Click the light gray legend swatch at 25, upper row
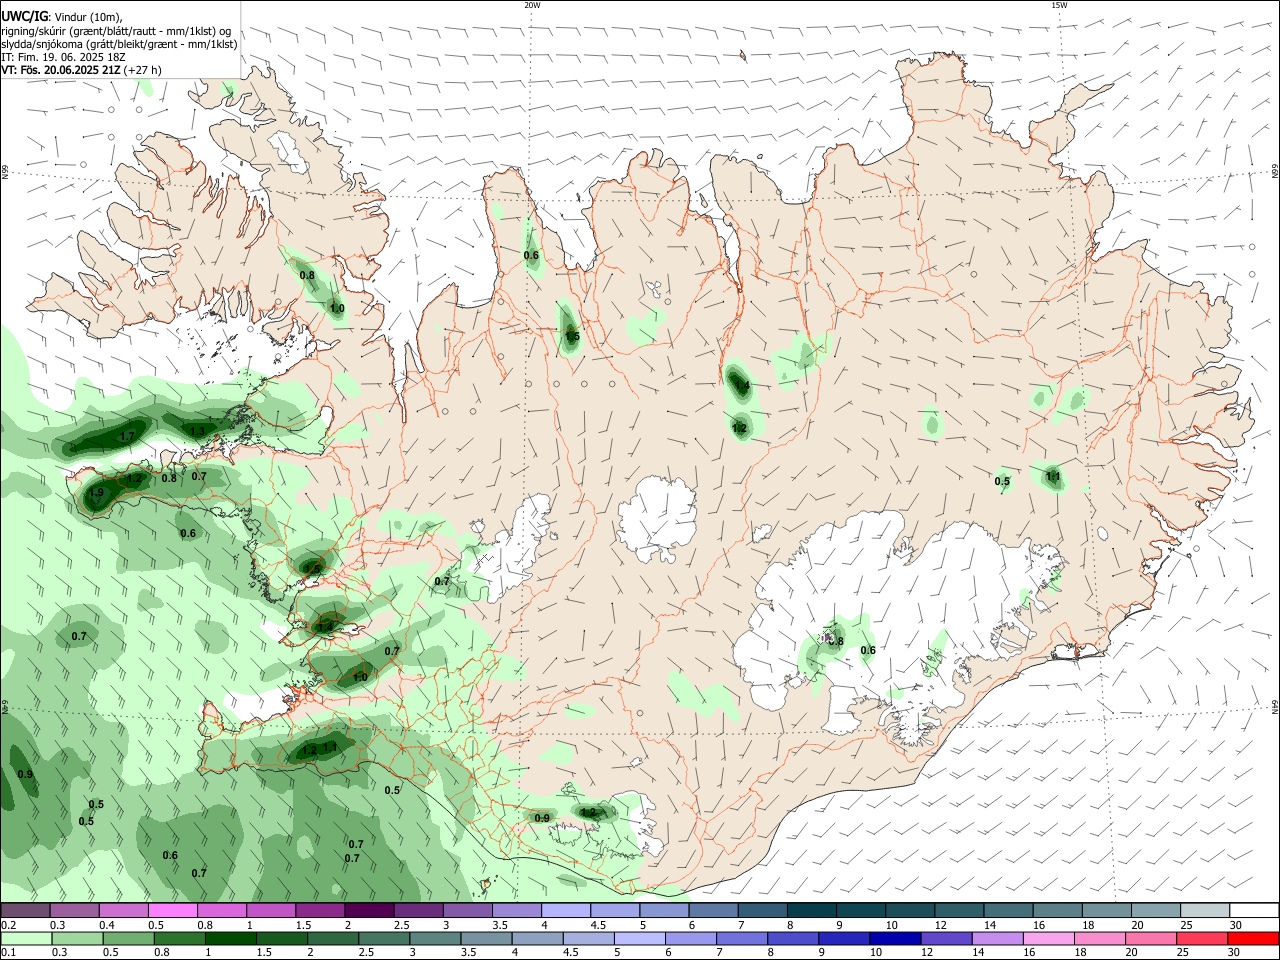 [x=1204, y=911]
